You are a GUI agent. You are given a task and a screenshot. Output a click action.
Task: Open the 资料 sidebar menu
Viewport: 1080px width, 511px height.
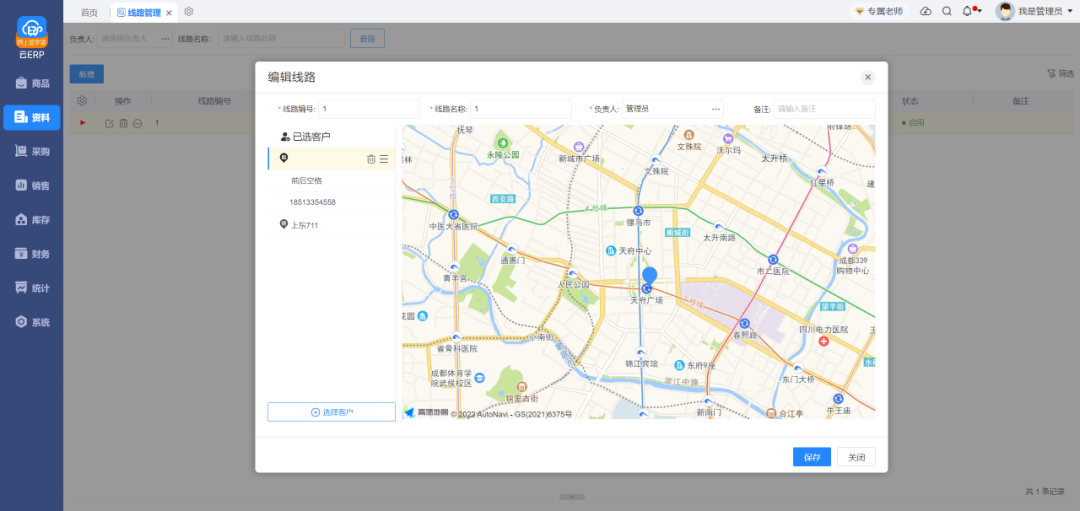coord(32,118)
